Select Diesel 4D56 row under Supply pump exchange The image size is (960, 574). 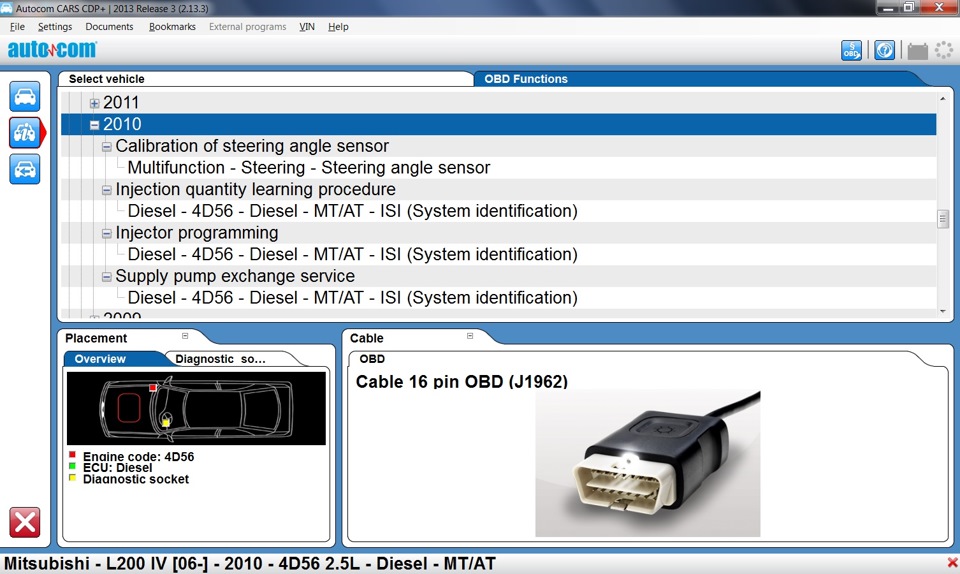click(x=352, y=298)
